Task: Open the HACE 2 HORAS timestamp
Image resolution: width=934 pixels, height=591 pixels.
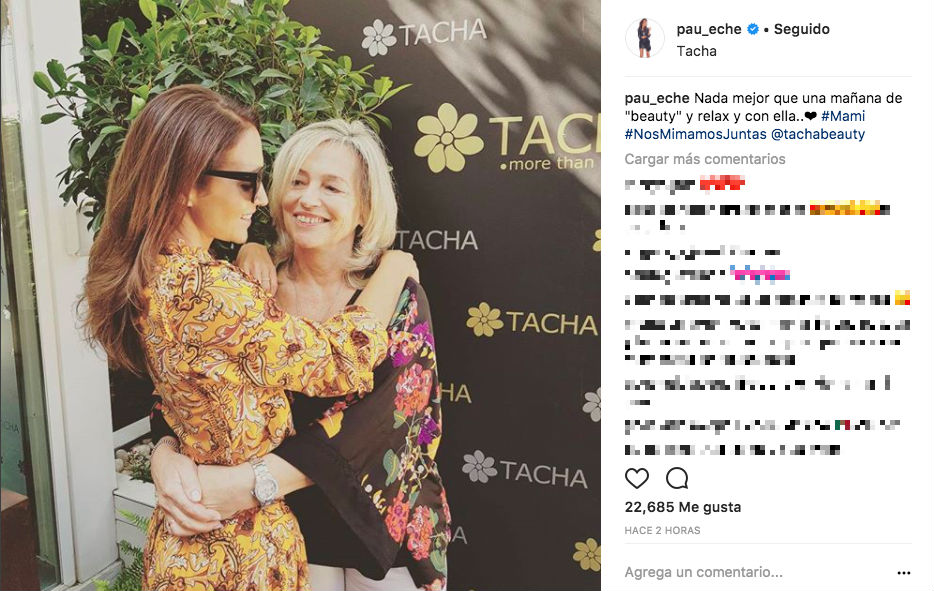Action: coord(662,530)
